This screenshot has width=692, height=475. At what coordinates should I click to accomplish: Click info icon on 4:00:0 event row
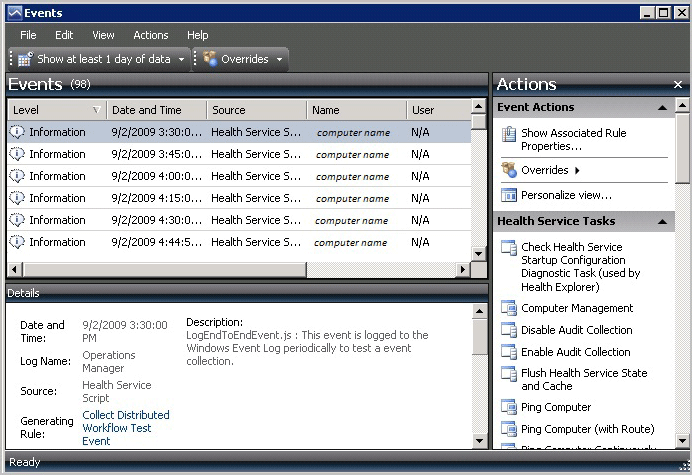click(17, 176)
